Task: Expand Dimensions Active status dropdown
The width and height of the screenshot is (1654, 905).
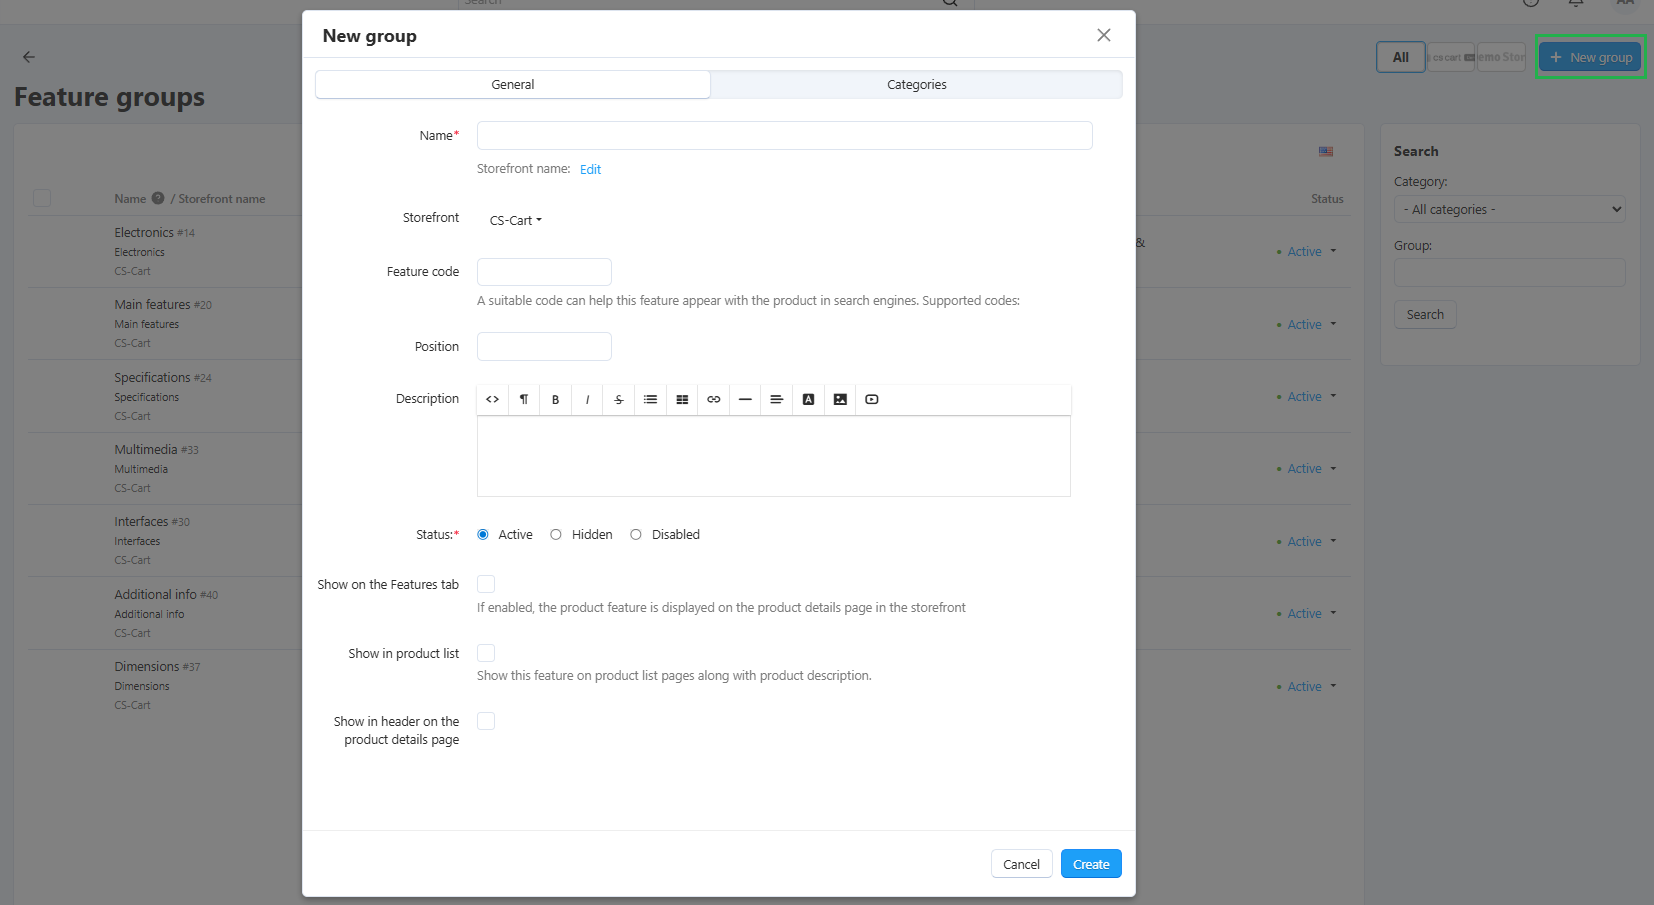Action: point(1310,686)
